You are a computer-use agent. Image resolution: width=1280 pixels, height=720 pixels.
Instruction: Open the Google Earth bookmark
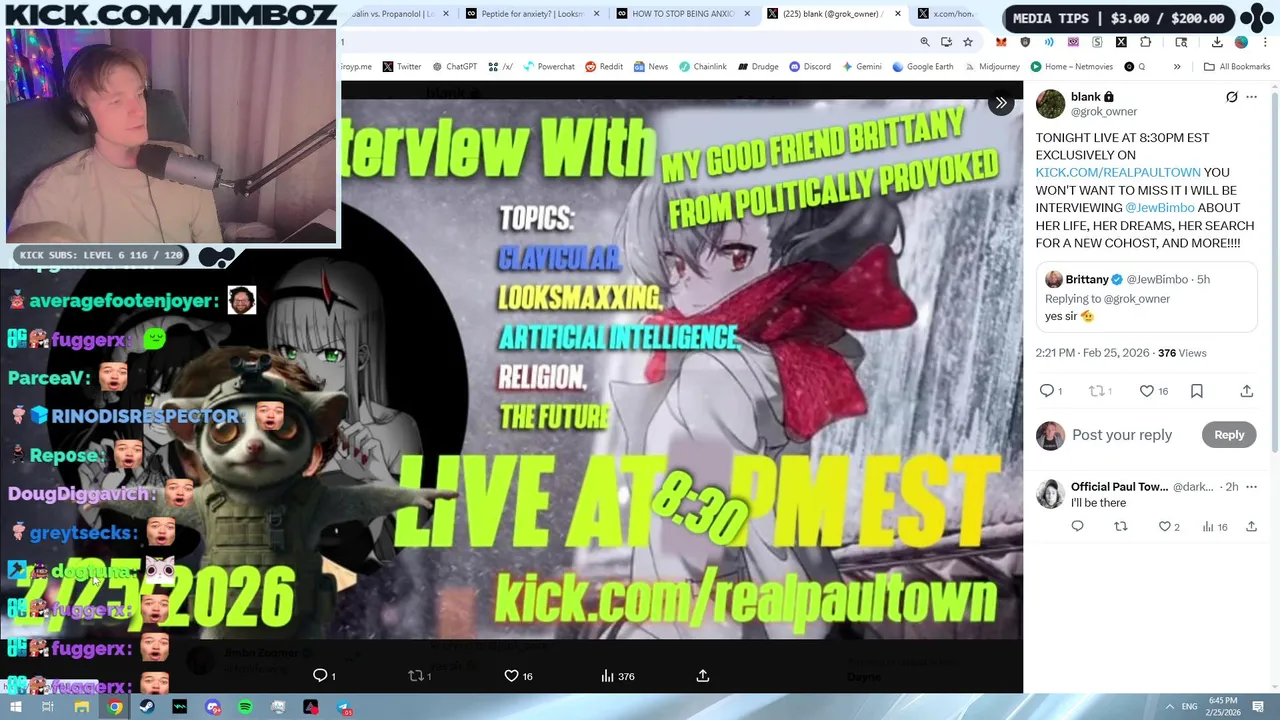tap(922, 67)
